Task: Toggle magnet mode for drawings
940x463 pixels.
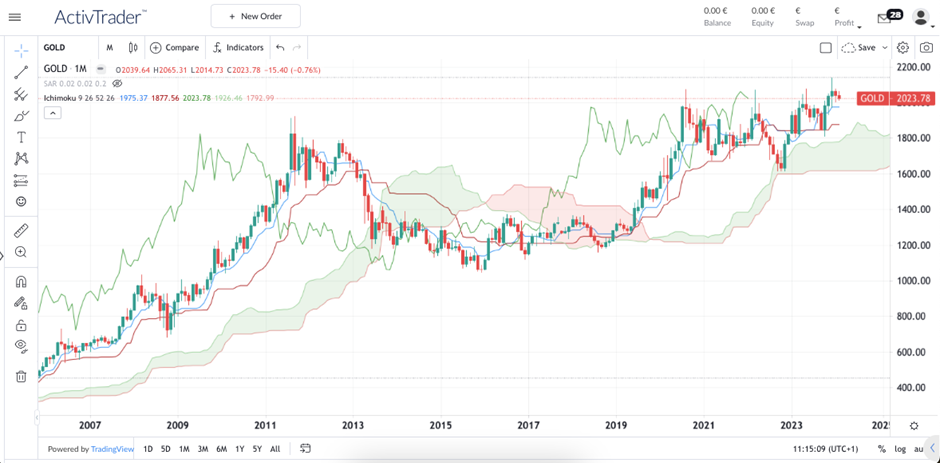Action: click(20, 282)
